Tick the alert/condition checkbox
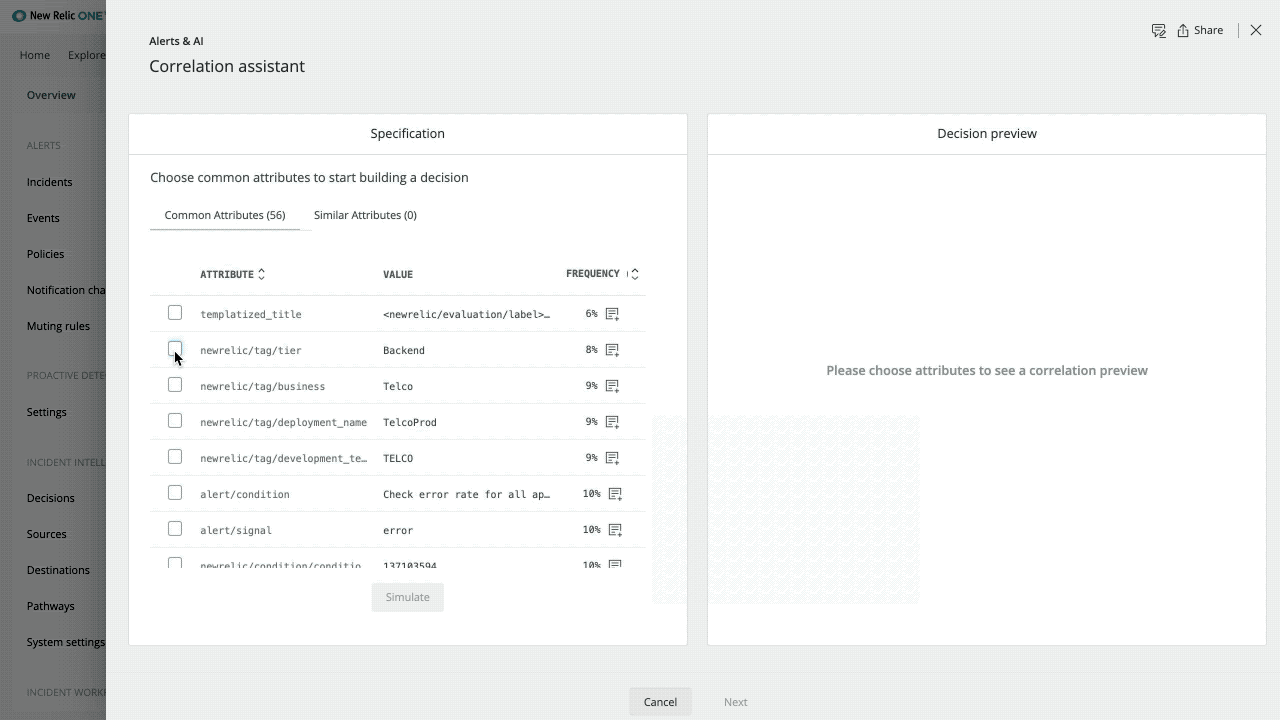1280x720 pixels. pyautogui.click(x=175, y=493)
